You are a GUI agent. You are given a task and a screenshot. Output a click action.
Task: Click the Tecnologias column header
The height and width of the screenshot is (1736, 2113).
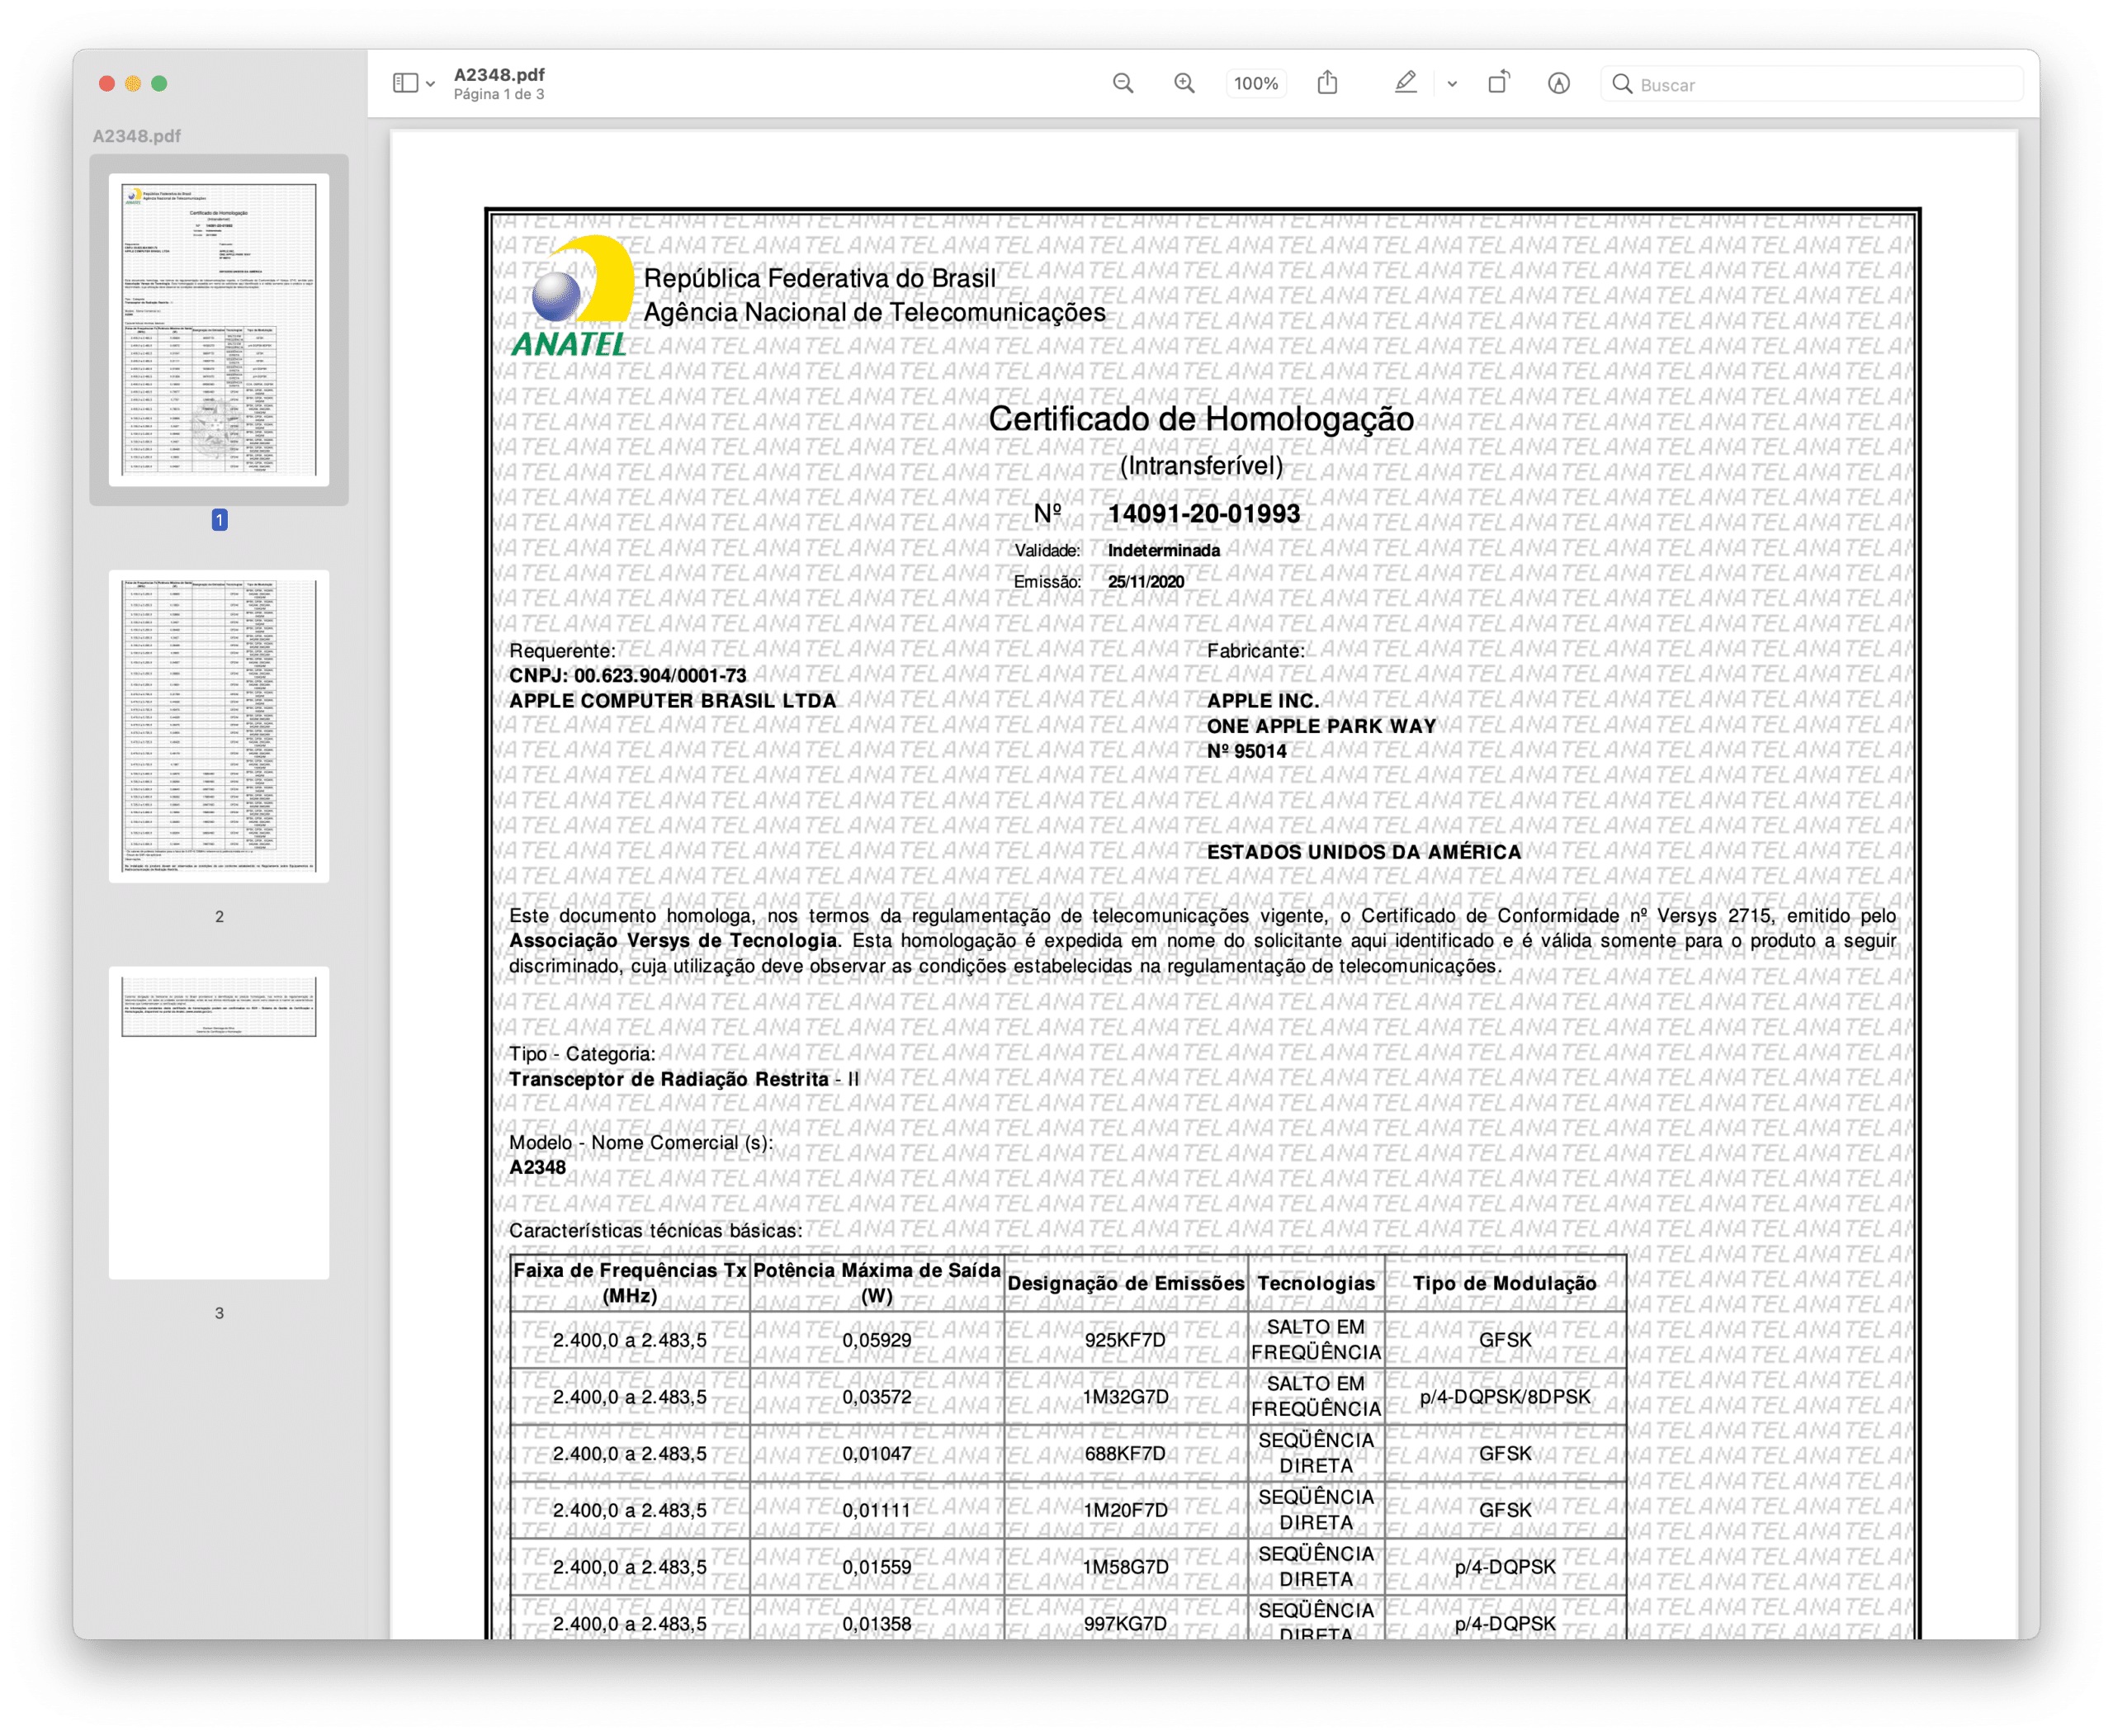click(1316, 1283)
